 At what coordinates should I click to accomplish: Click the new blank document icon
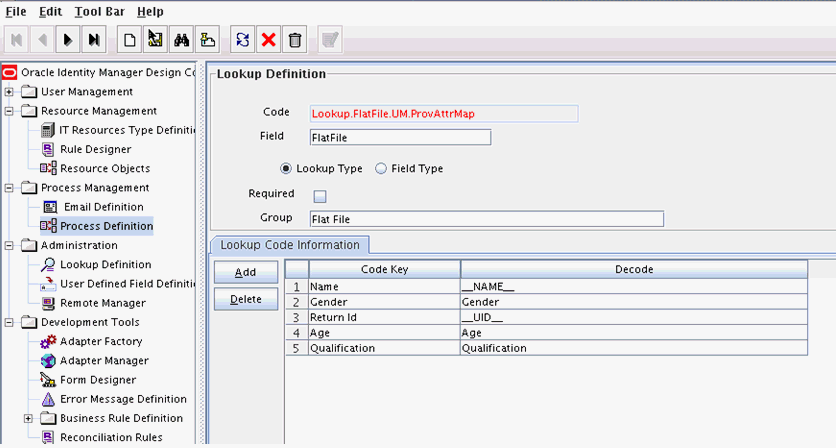pos(128,40)
